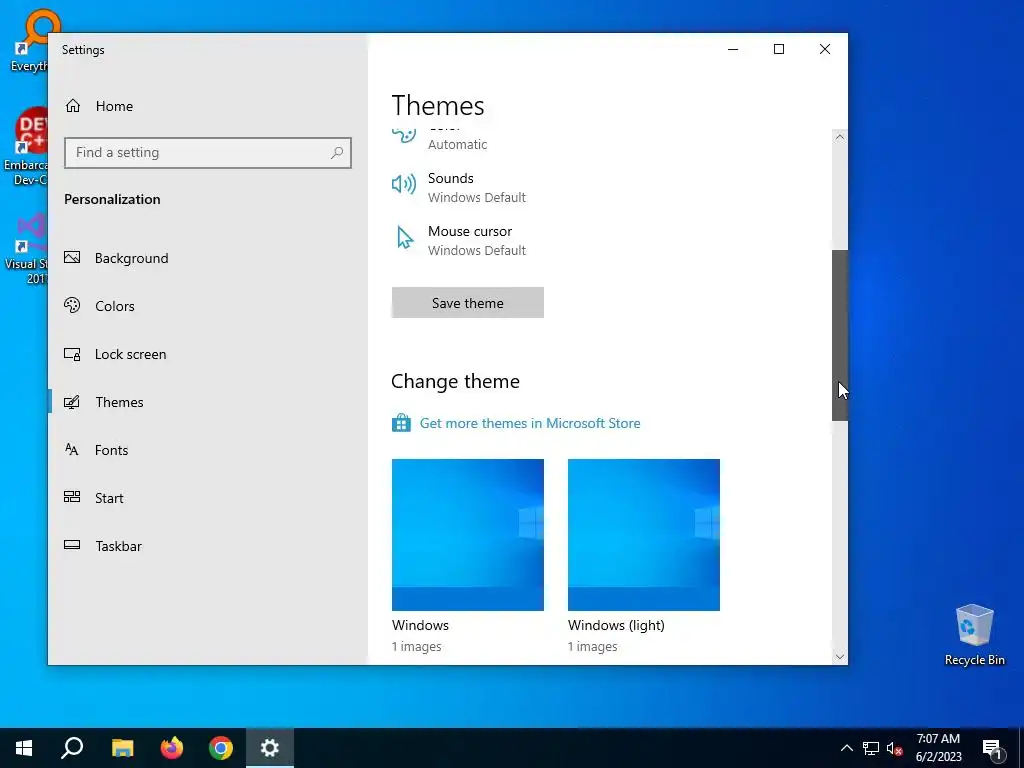Click the Settings gear on taskbar
The height and width of the screenshot is (768, 1024).
(x=270, y=748)
